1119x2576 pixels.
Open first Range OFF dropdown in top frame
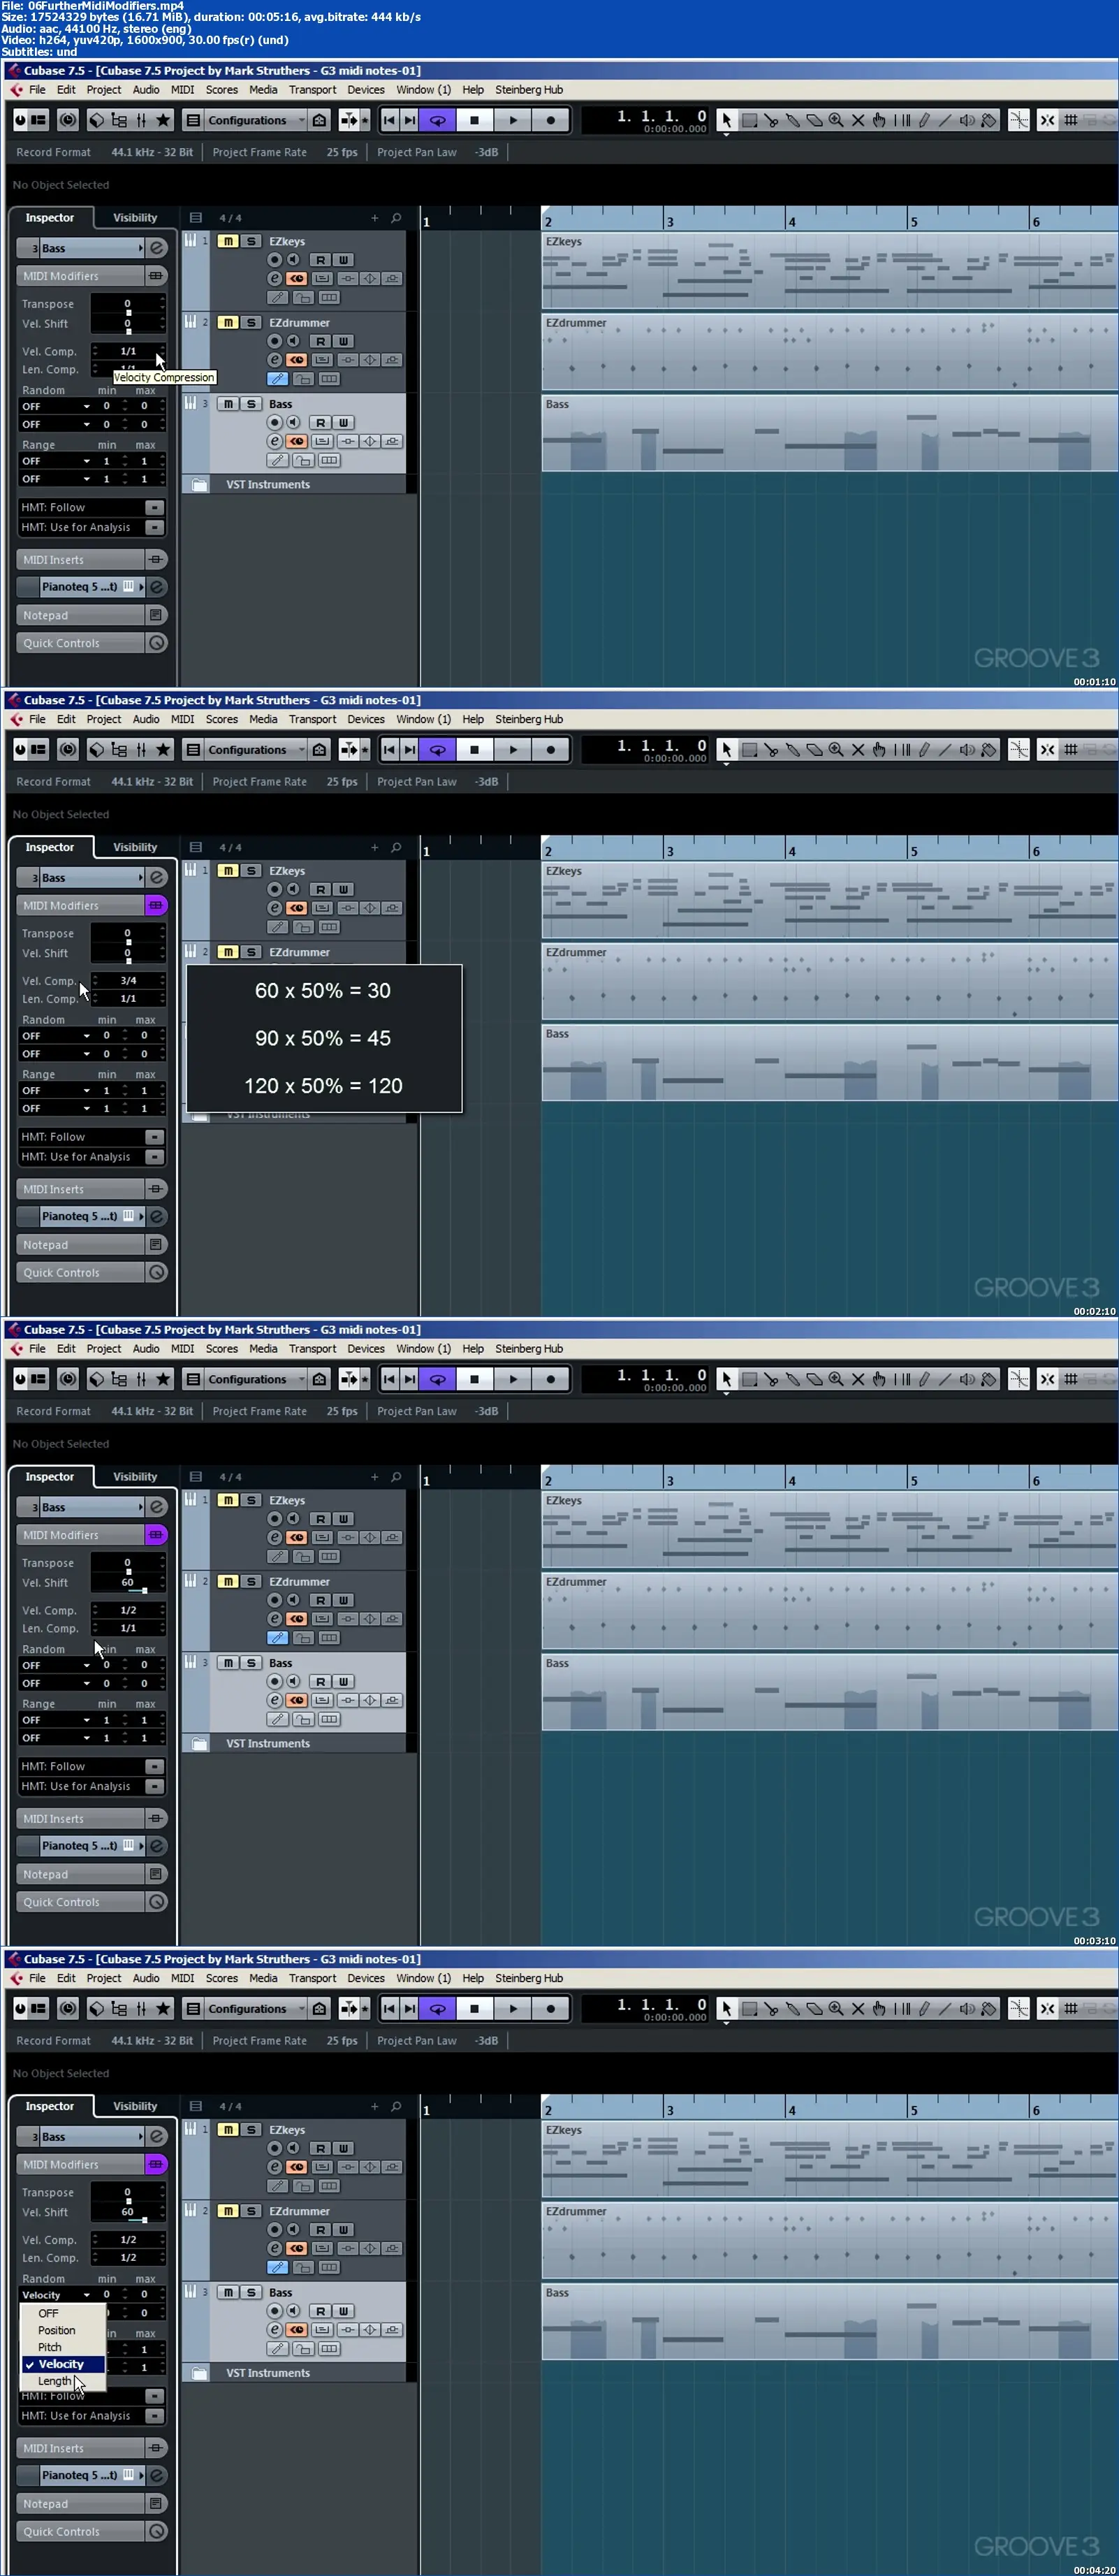pyautogui.click(x=56, y=462)
